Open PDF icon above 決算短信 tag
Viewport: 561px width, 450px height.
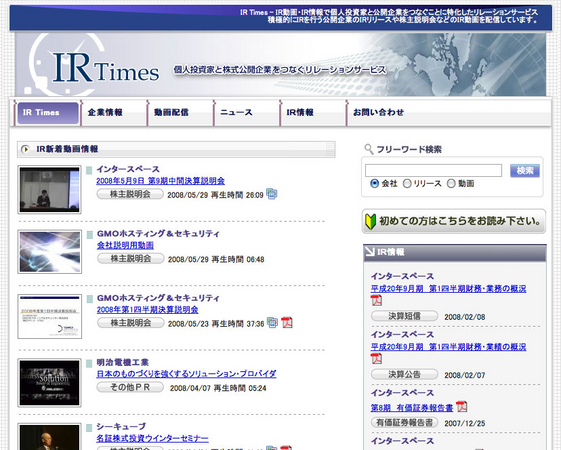click(376, 300)
